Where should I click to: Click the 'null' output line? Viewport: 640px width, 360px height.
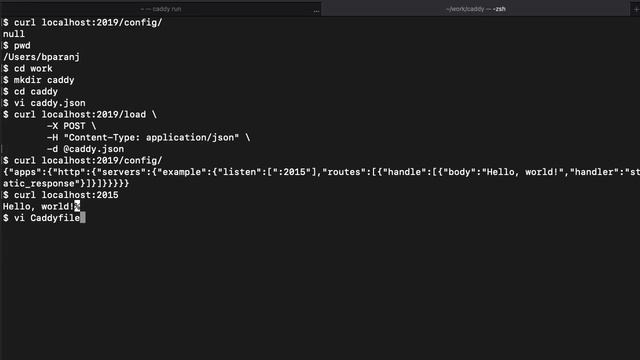pos(13,34)
